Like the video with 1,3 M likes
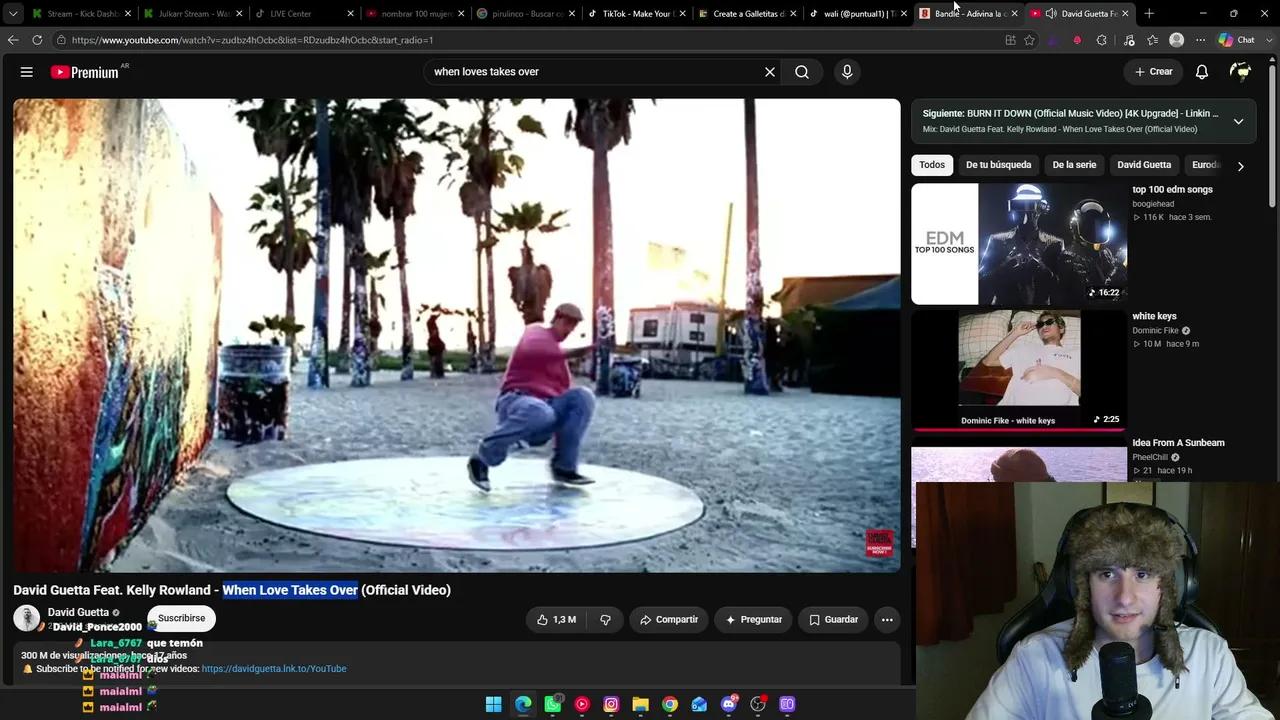 [556, 620]
